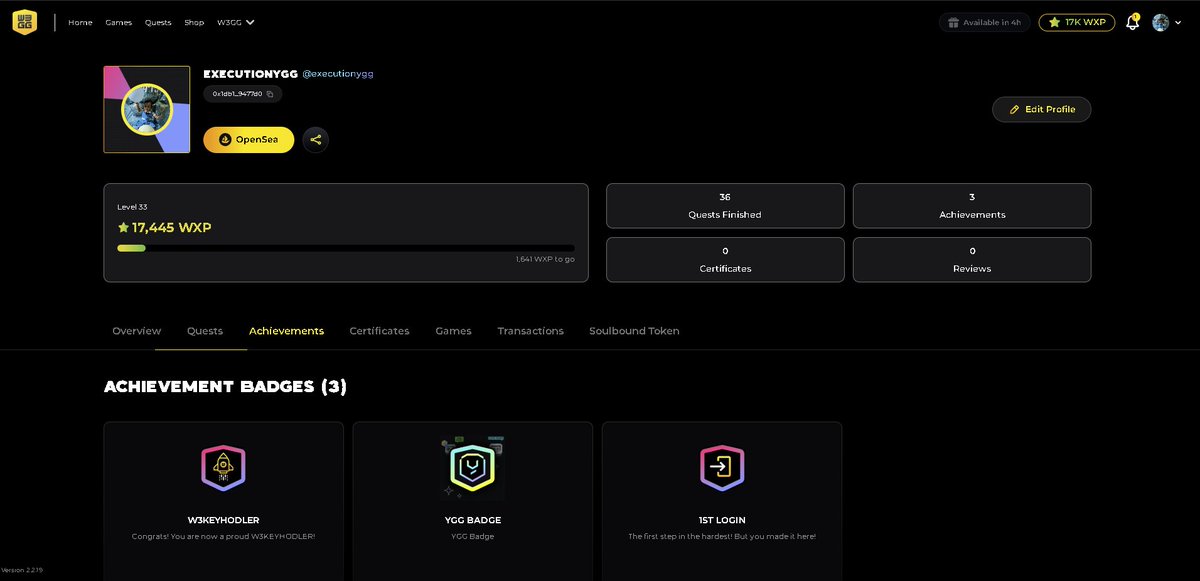Click the YGG BADGE title text
Screen dimensions: 1200x581
point(472,520)
